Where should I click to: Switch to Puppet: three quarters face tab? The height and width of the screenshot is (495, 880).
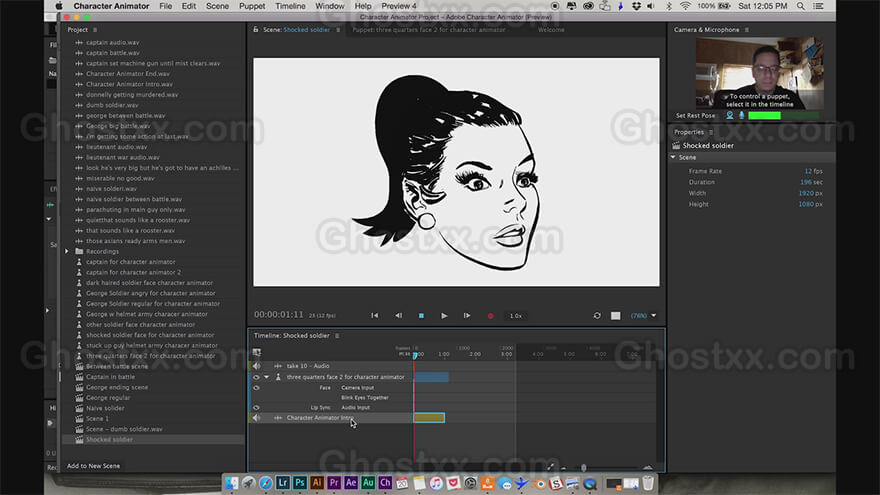coord(429,30)
